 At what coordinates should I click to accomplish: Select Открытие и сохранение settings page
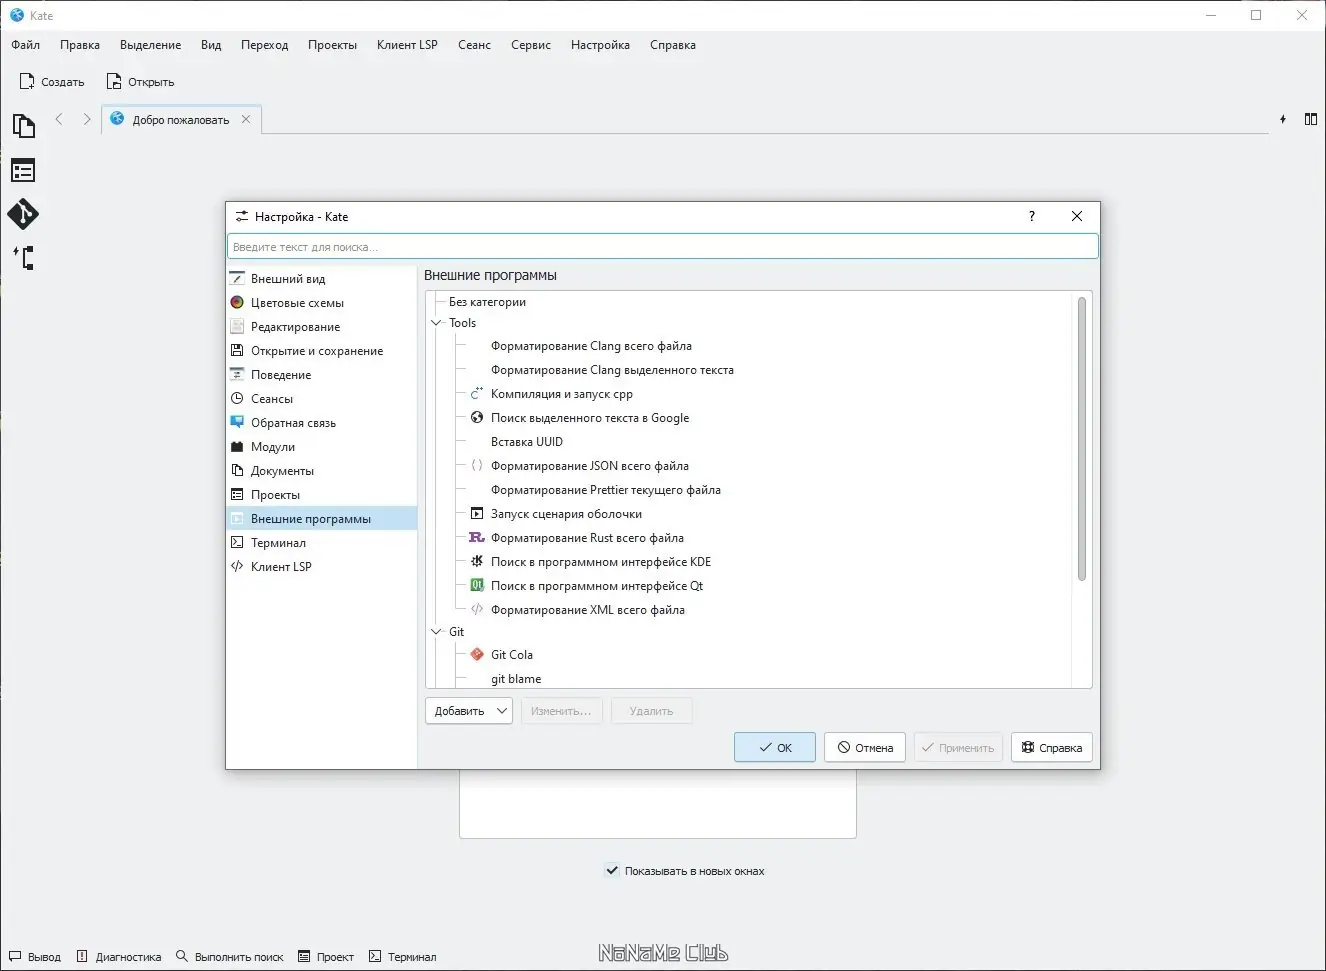321,351
